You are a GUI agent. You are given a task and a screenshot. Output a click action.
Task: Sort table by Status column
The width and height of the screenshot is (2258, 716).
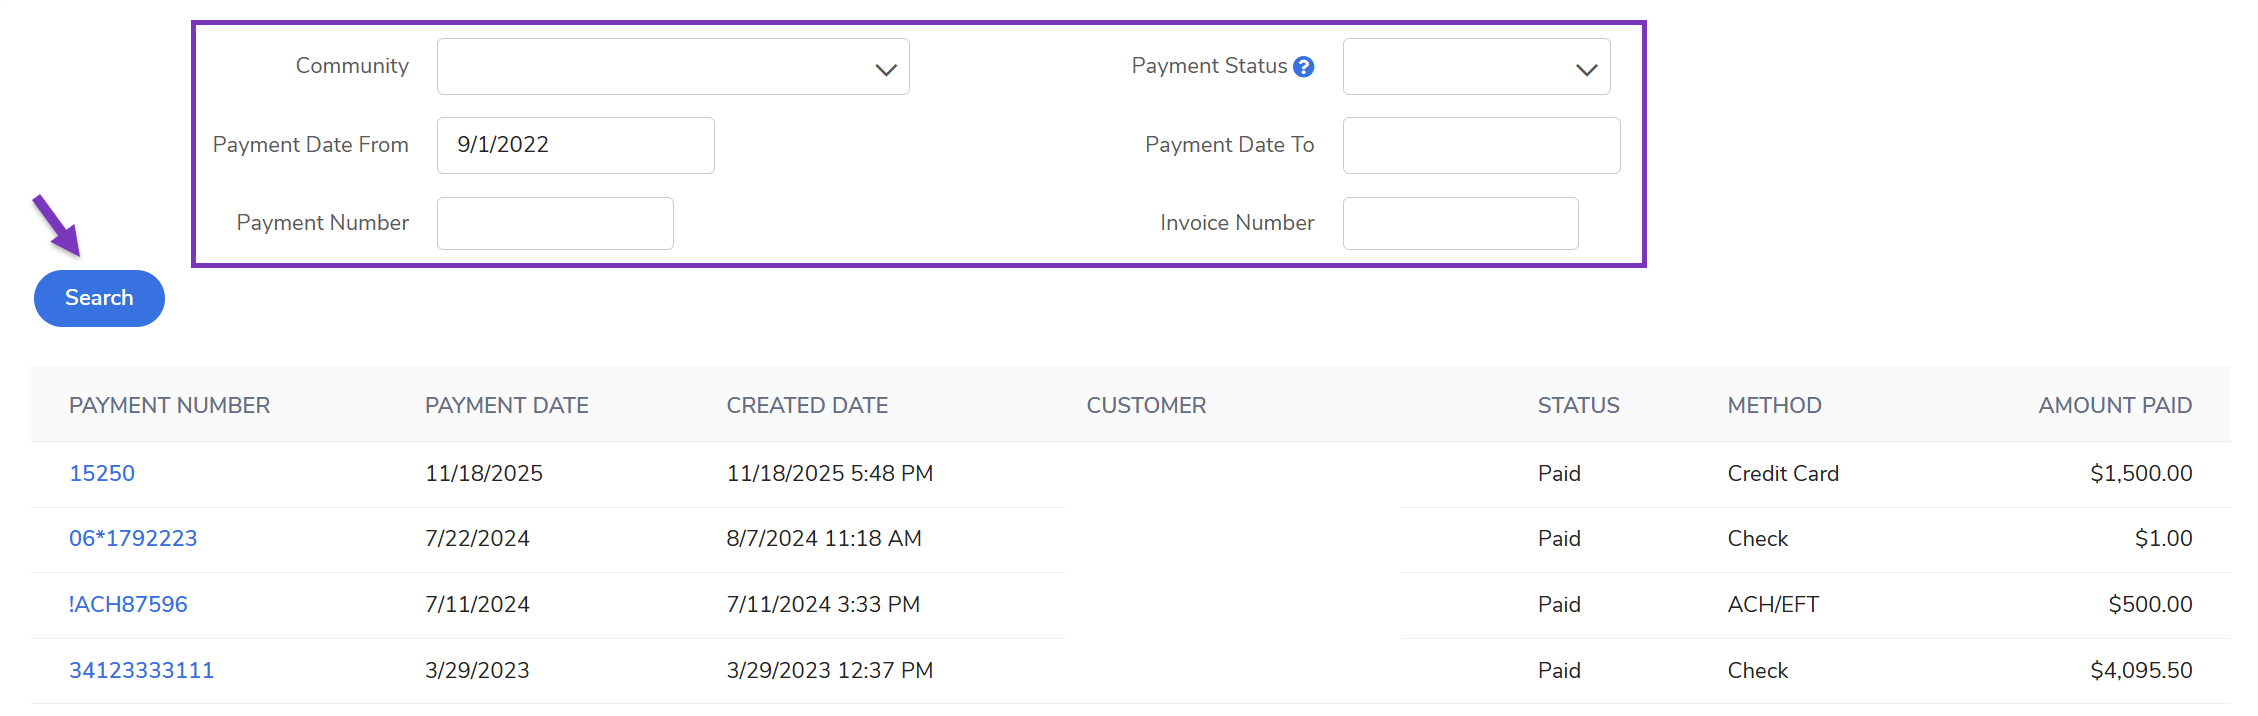click(1578, 406)
